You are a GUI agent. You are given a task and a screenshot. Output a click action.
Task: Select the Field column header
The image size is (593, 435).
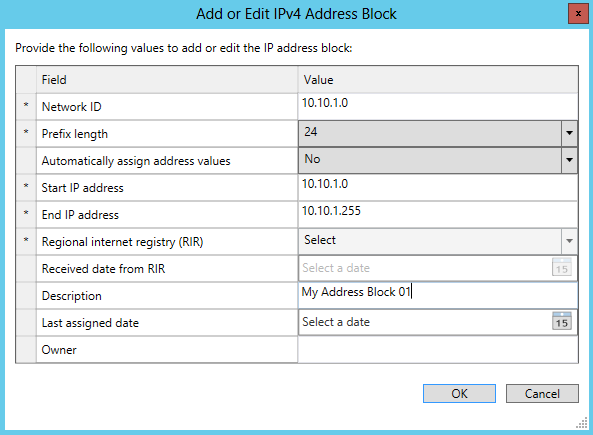point(167,79)
